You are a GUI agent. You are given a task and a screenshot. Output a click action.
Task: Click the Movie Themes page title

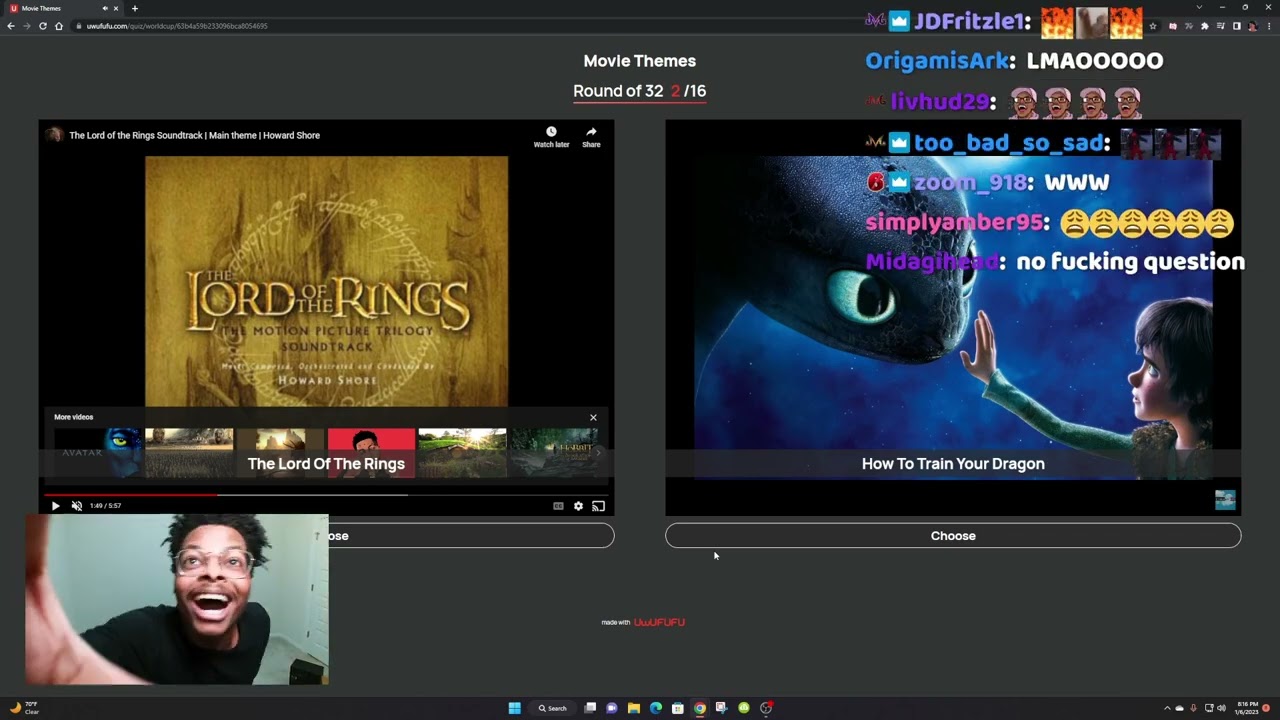[640, 61]
